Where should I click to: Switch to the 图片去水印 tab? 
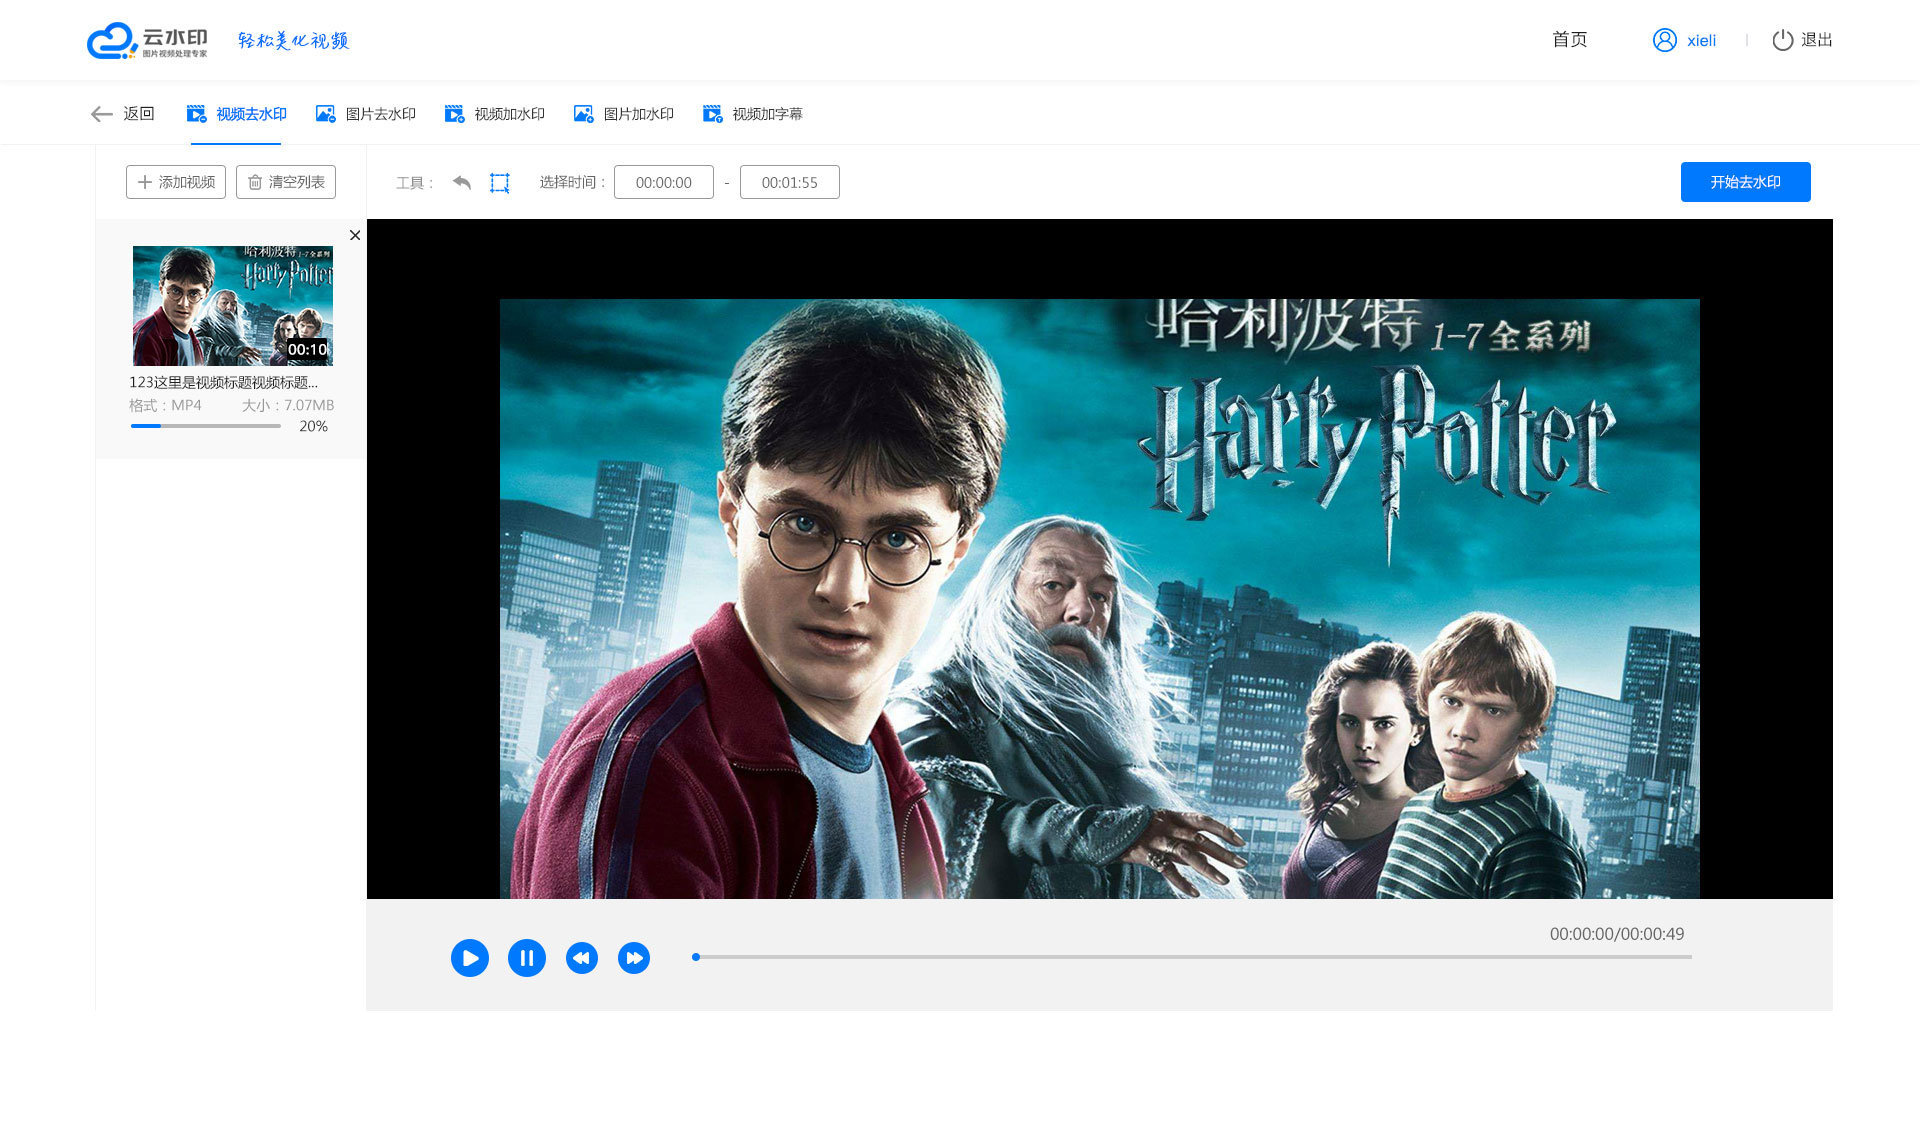tap(365, 114)
